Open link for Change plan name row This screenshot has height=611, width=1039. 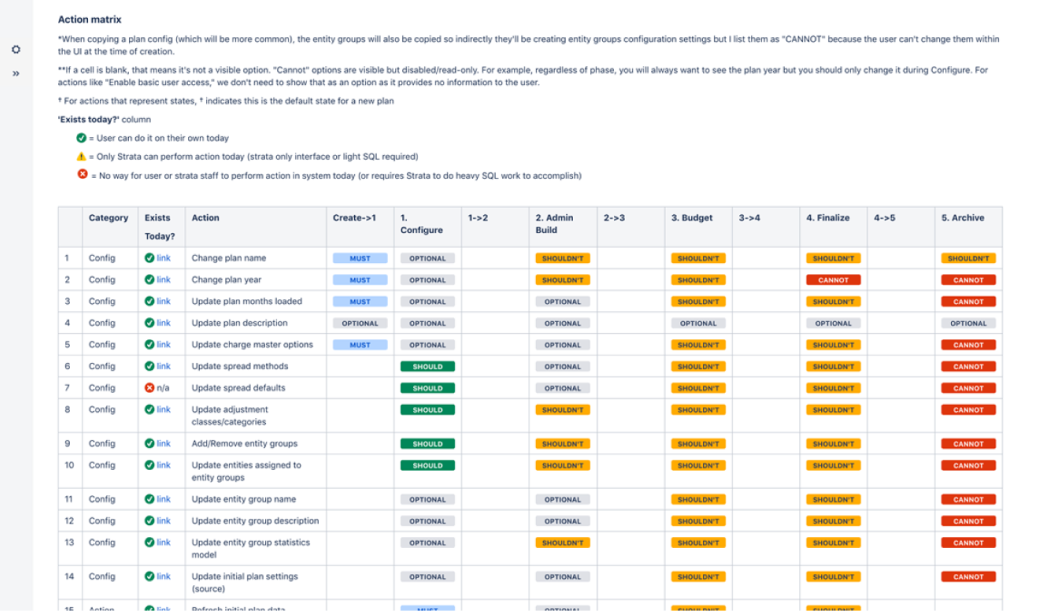point(164,258)
